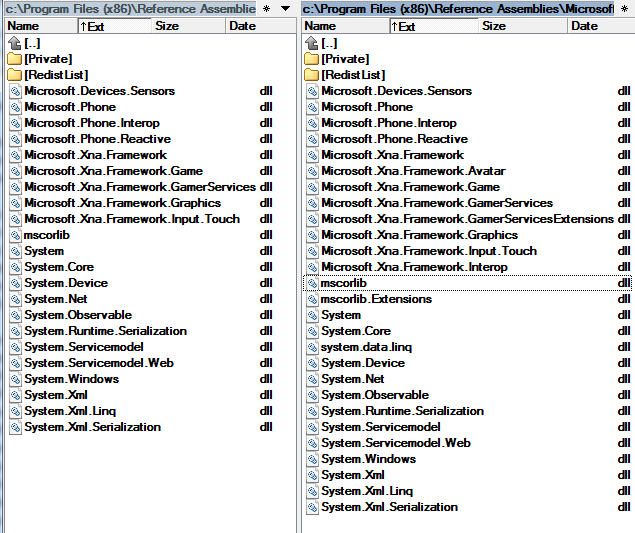Sort left panel by Name column
The height and width of the screenshot is (533, 635).
(x=41, y=26)
